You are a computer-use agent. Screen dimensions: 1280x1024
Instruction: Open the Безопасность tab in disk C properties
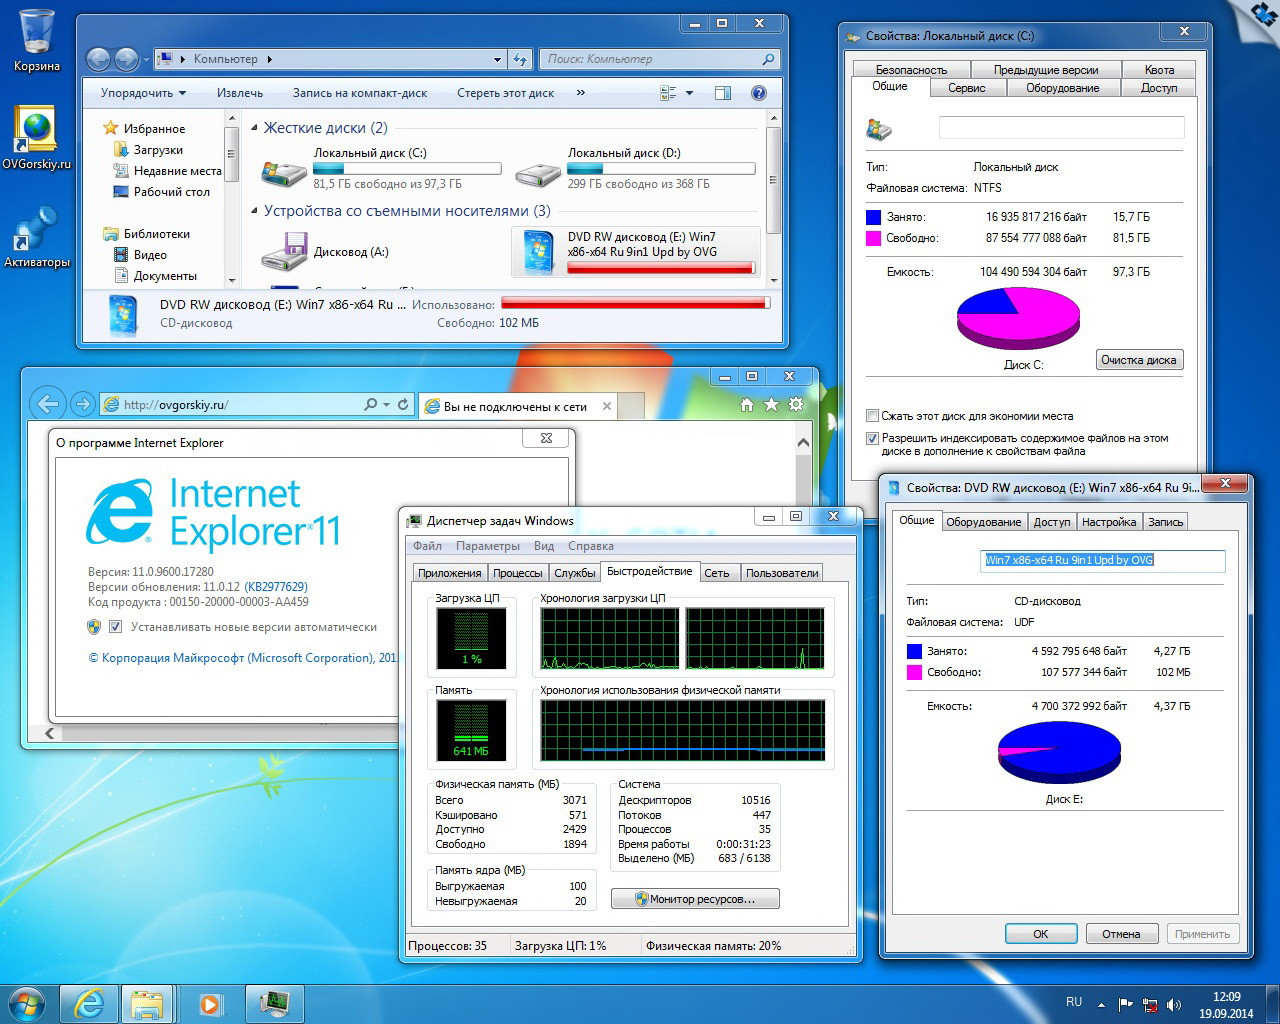pyautogui.click(x=911, y=70)
